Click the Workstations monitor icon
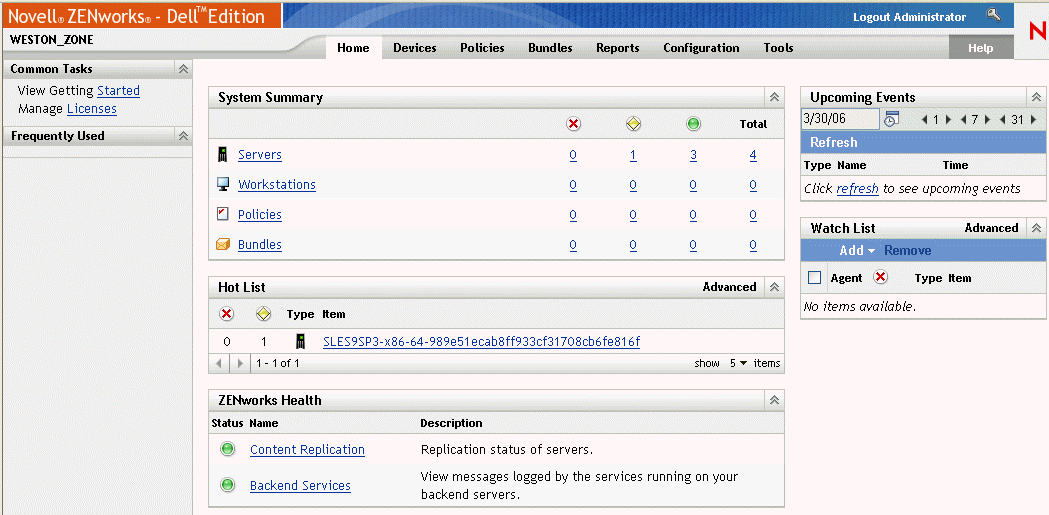Viewport: 1049px width, 515px height. 223,185
